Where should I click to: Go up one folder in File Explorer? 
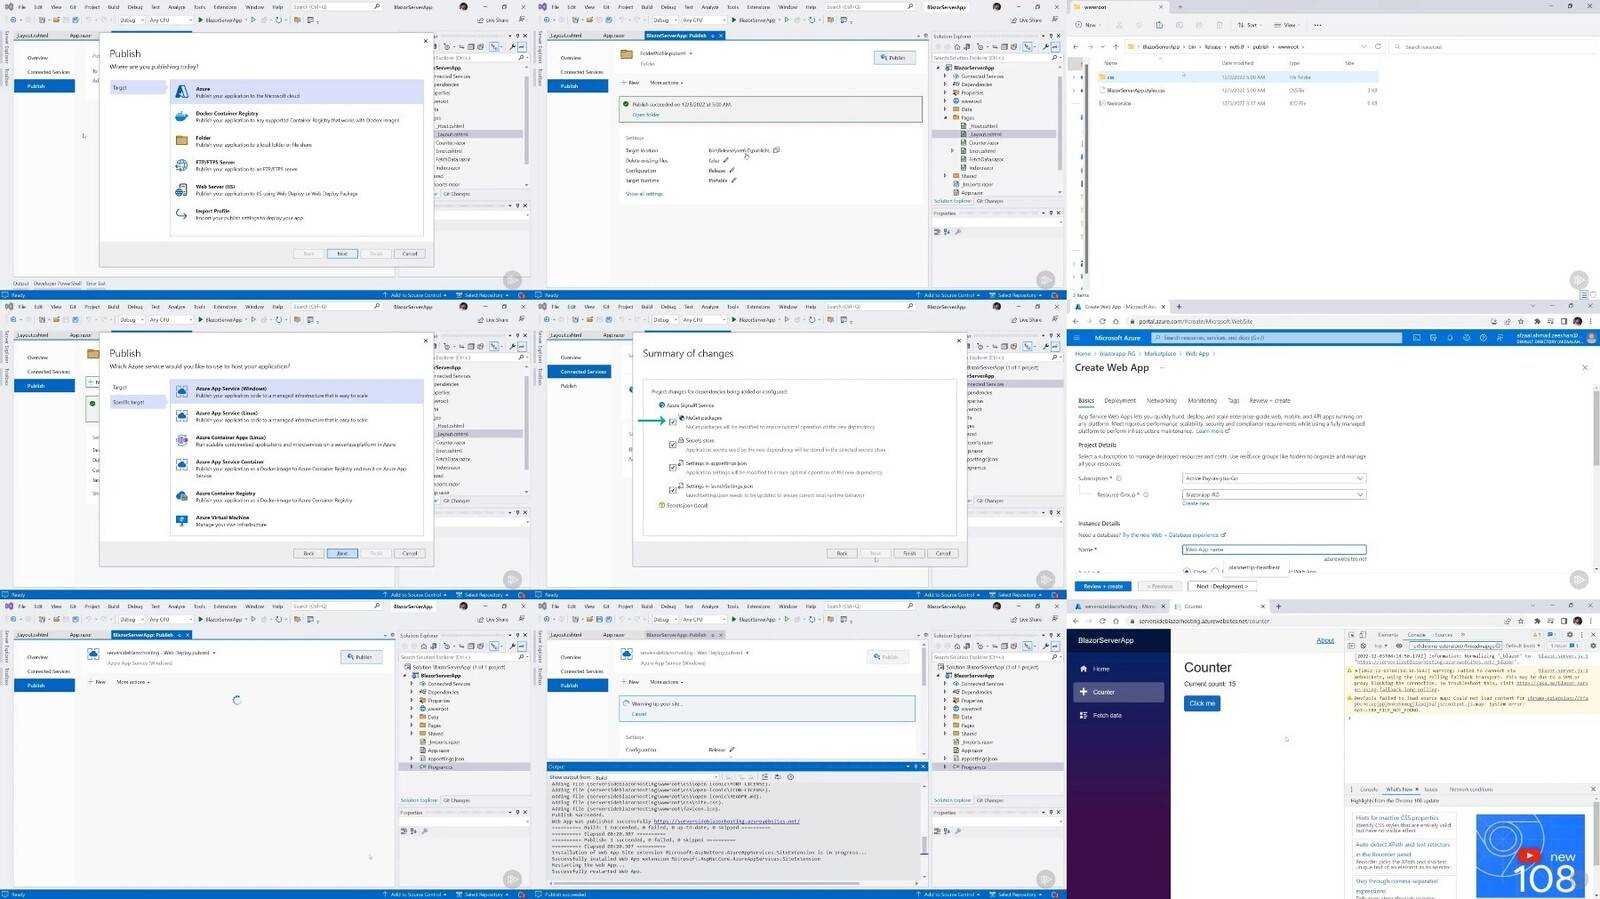click(x=1116, y=47)
